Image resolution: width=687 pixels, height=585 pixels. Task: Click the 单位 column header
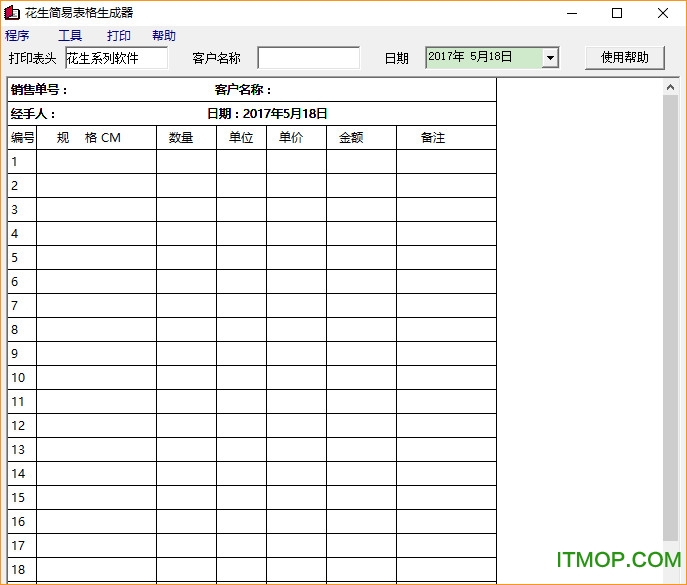click(241, 138)
